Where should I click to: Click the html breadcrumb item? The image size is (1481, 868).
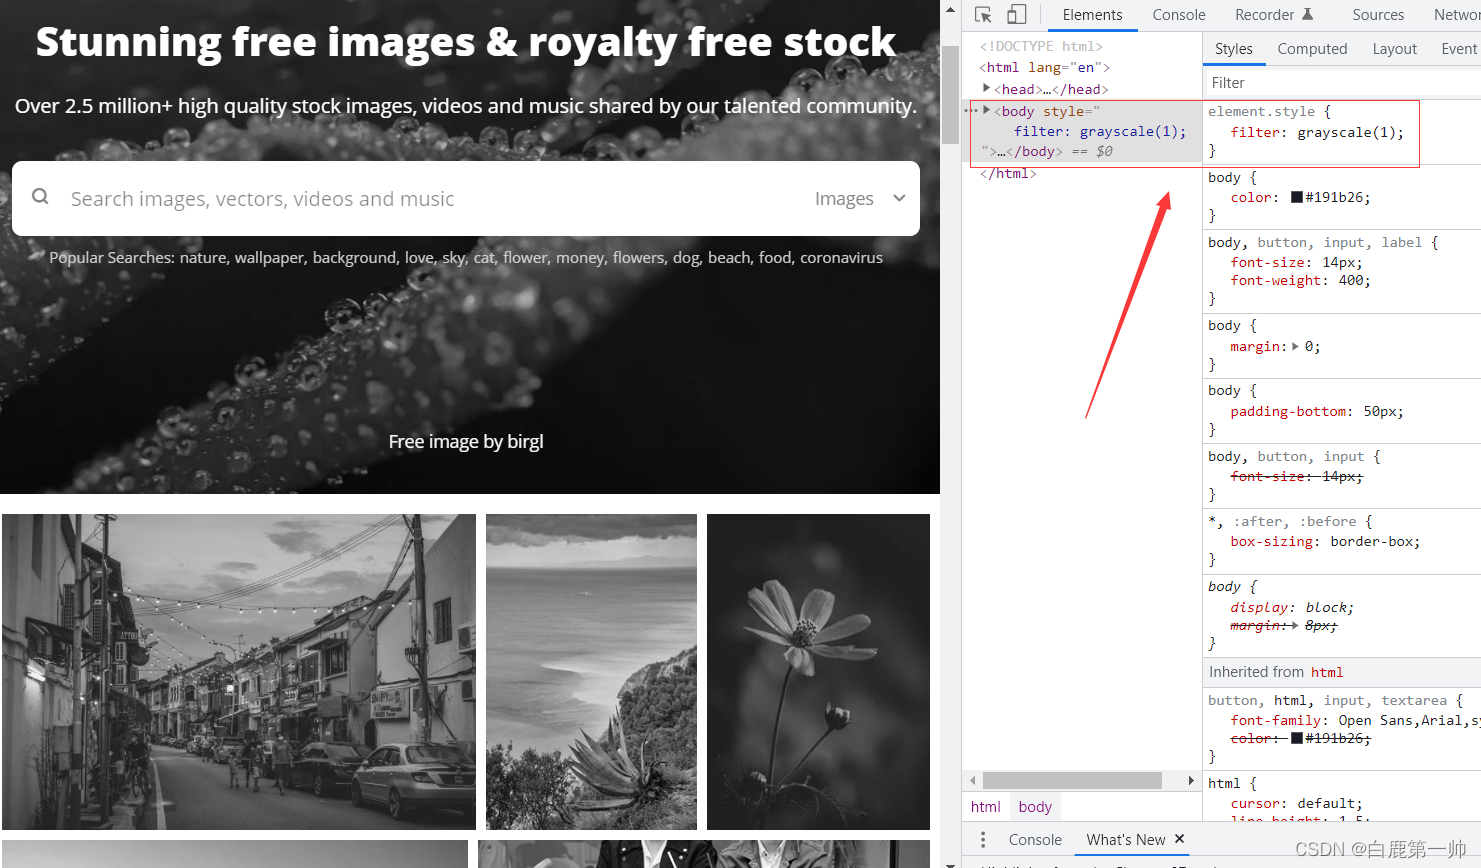click(985, 807)
